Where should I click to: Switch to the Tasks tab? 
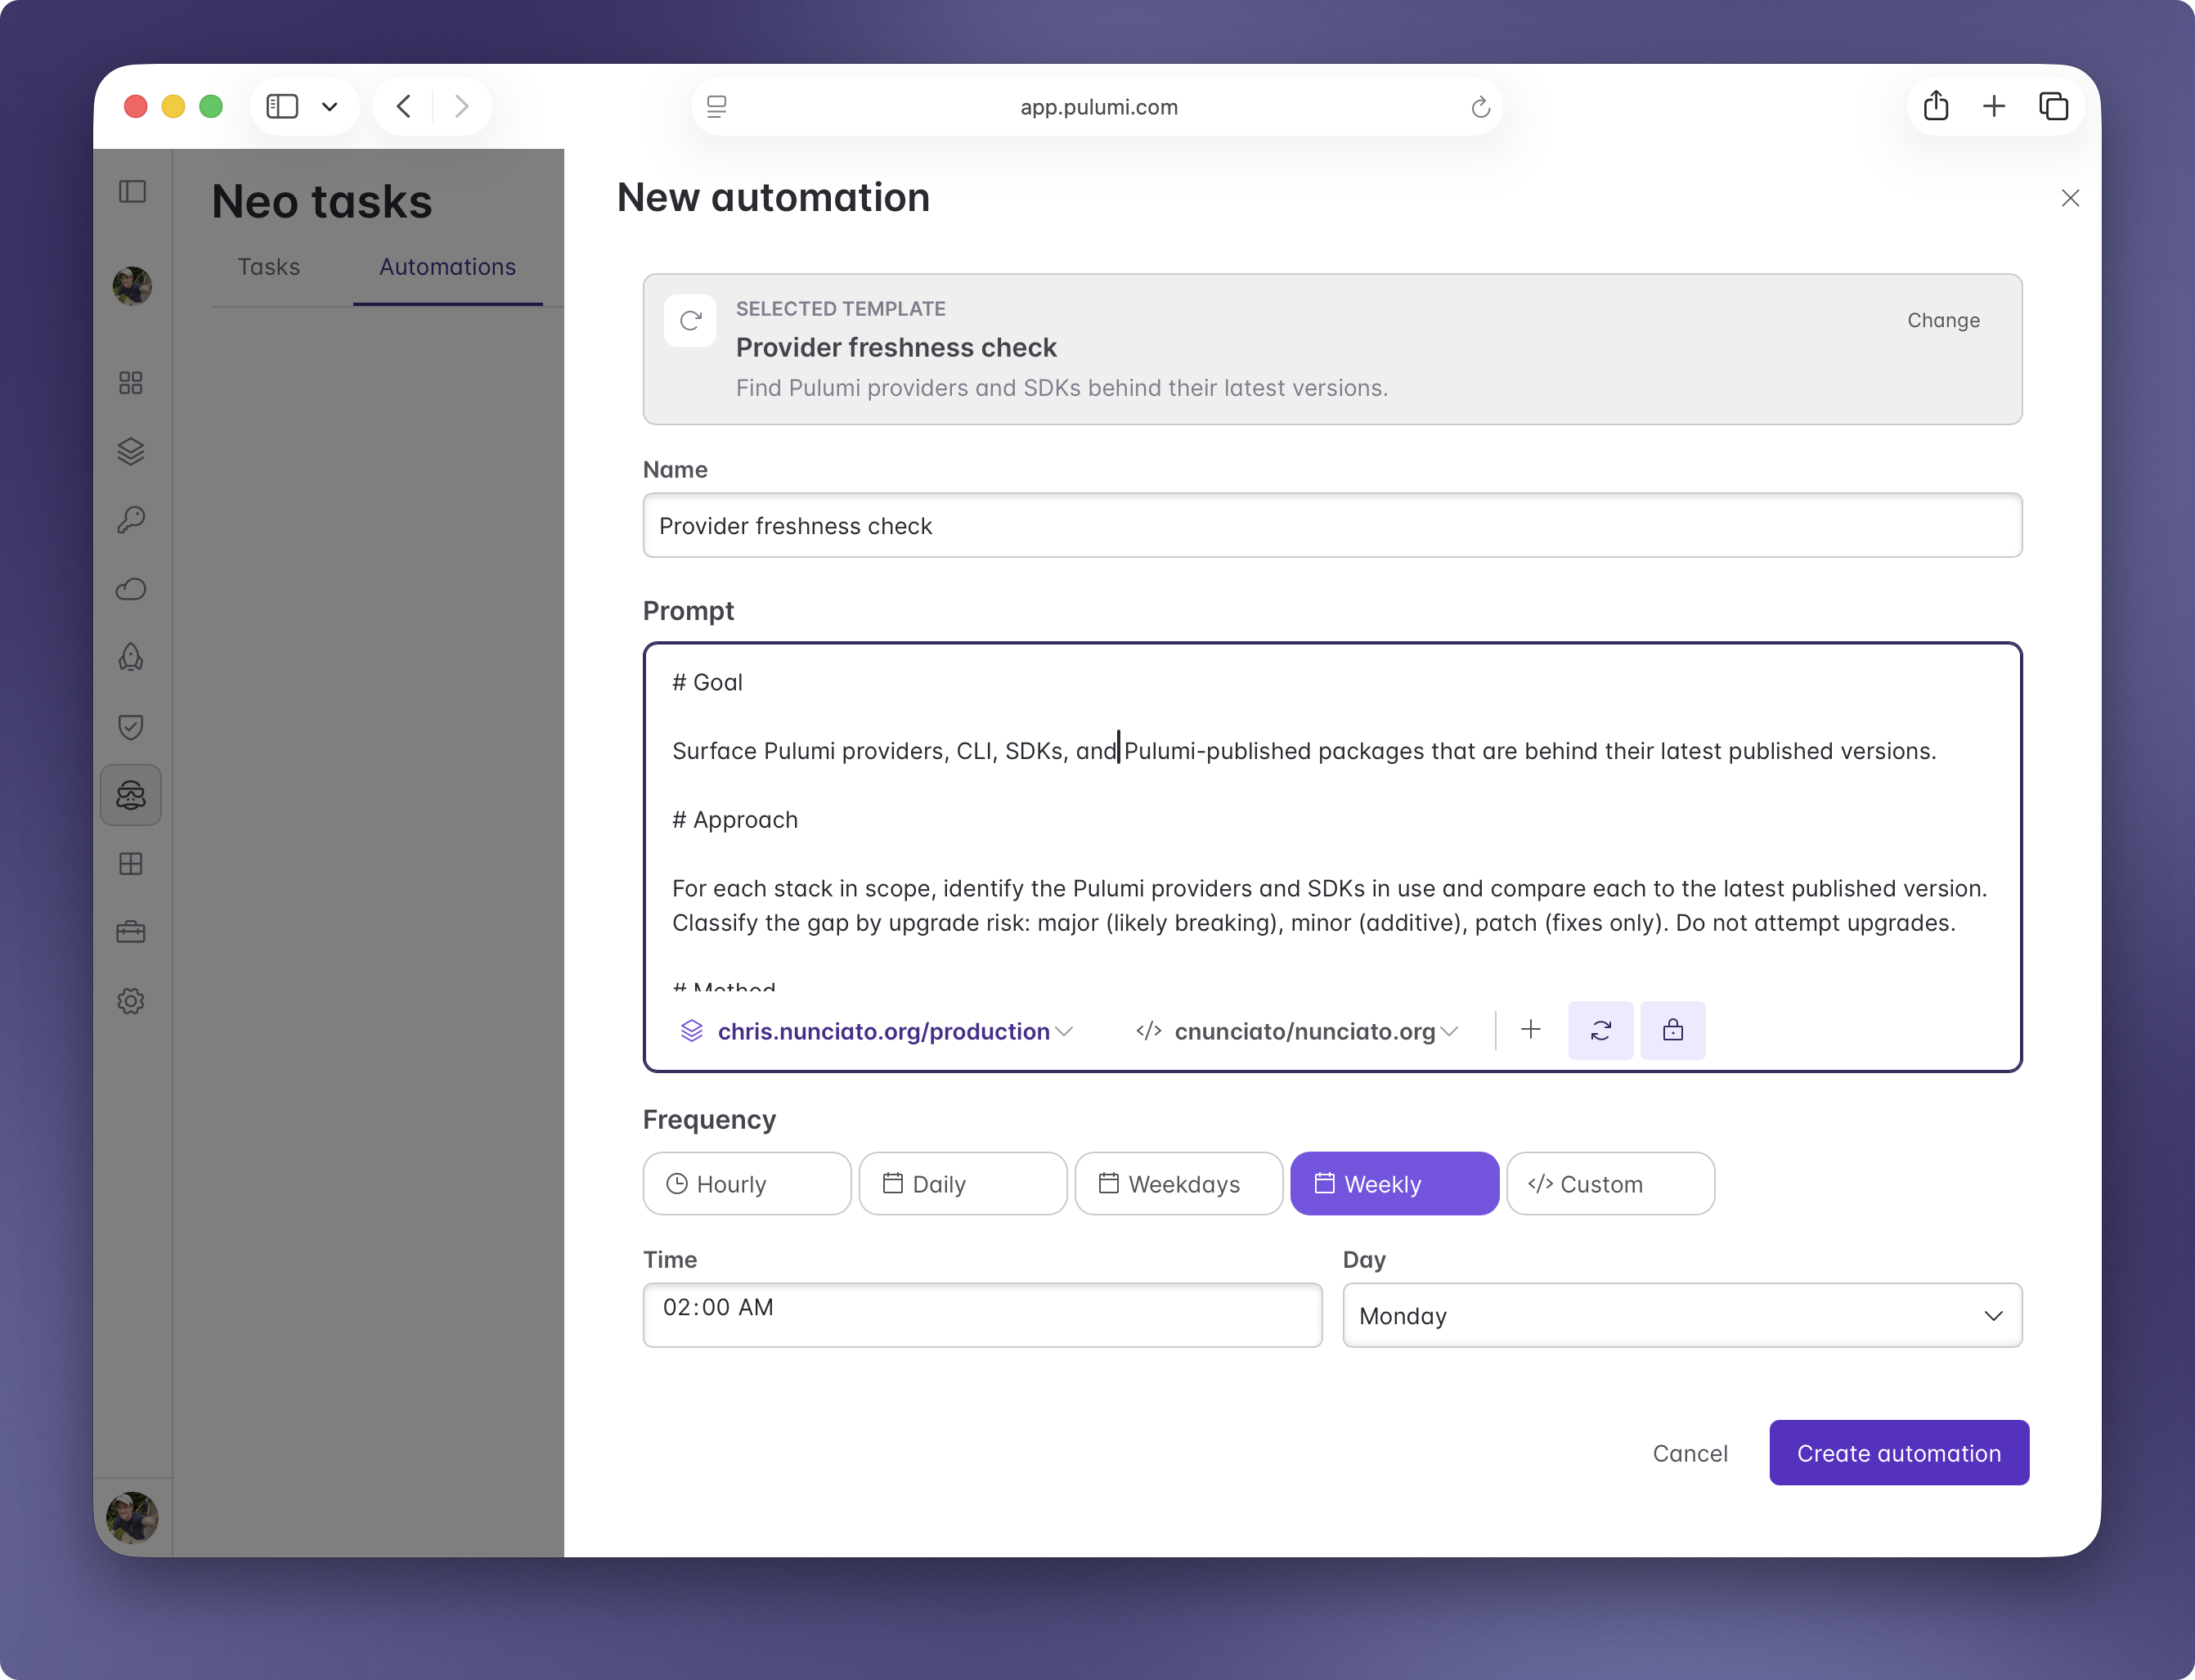269,267
